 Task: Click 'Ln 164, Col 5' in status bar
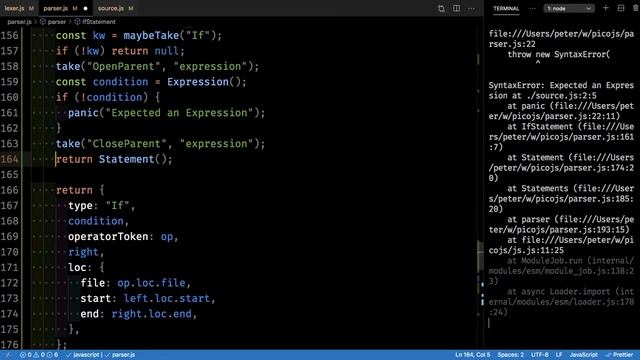point(473,355)
